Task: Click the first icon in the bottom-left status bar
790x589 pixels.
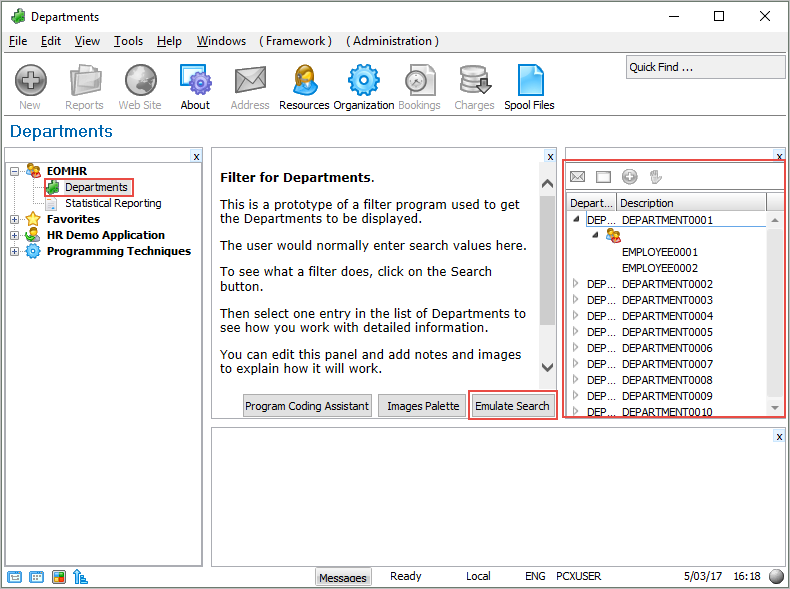Action: pos(15,577)
